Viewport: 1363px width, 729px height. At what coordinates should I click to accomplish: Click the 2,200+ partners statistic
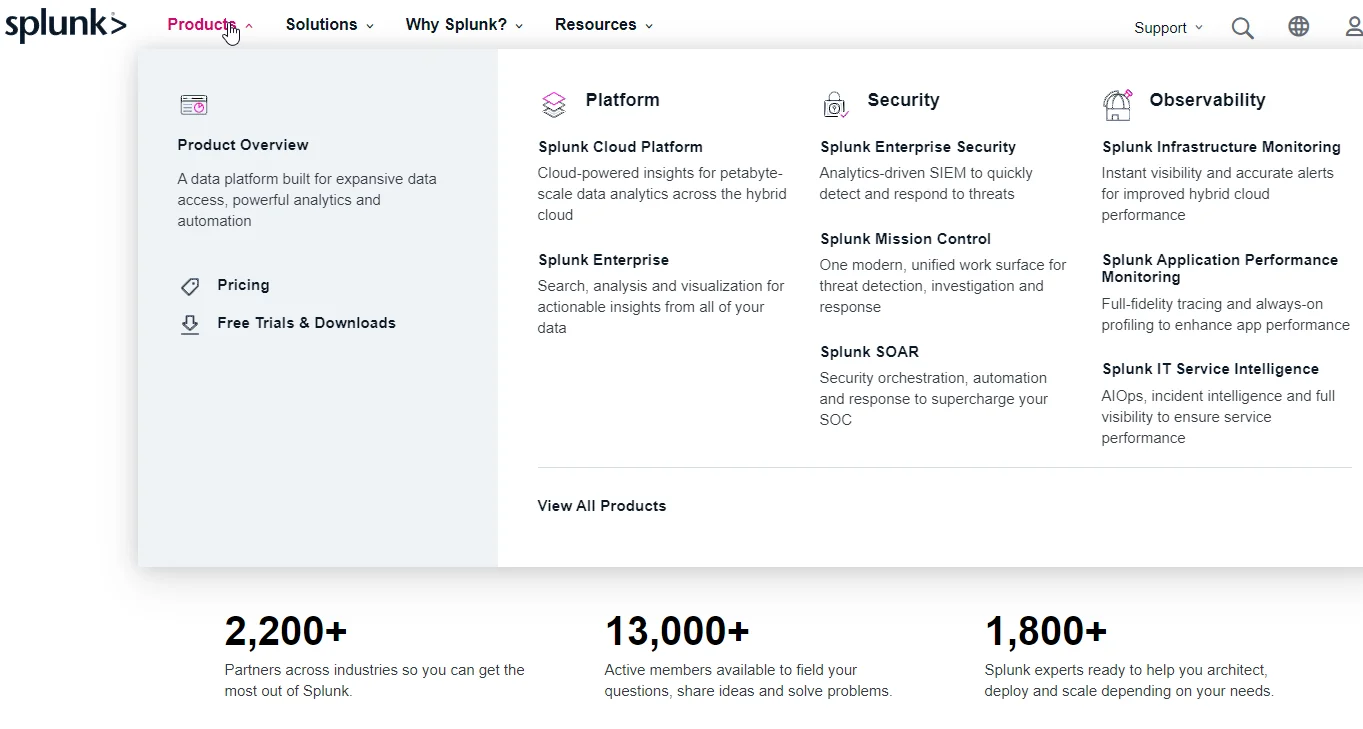point(286,631)
